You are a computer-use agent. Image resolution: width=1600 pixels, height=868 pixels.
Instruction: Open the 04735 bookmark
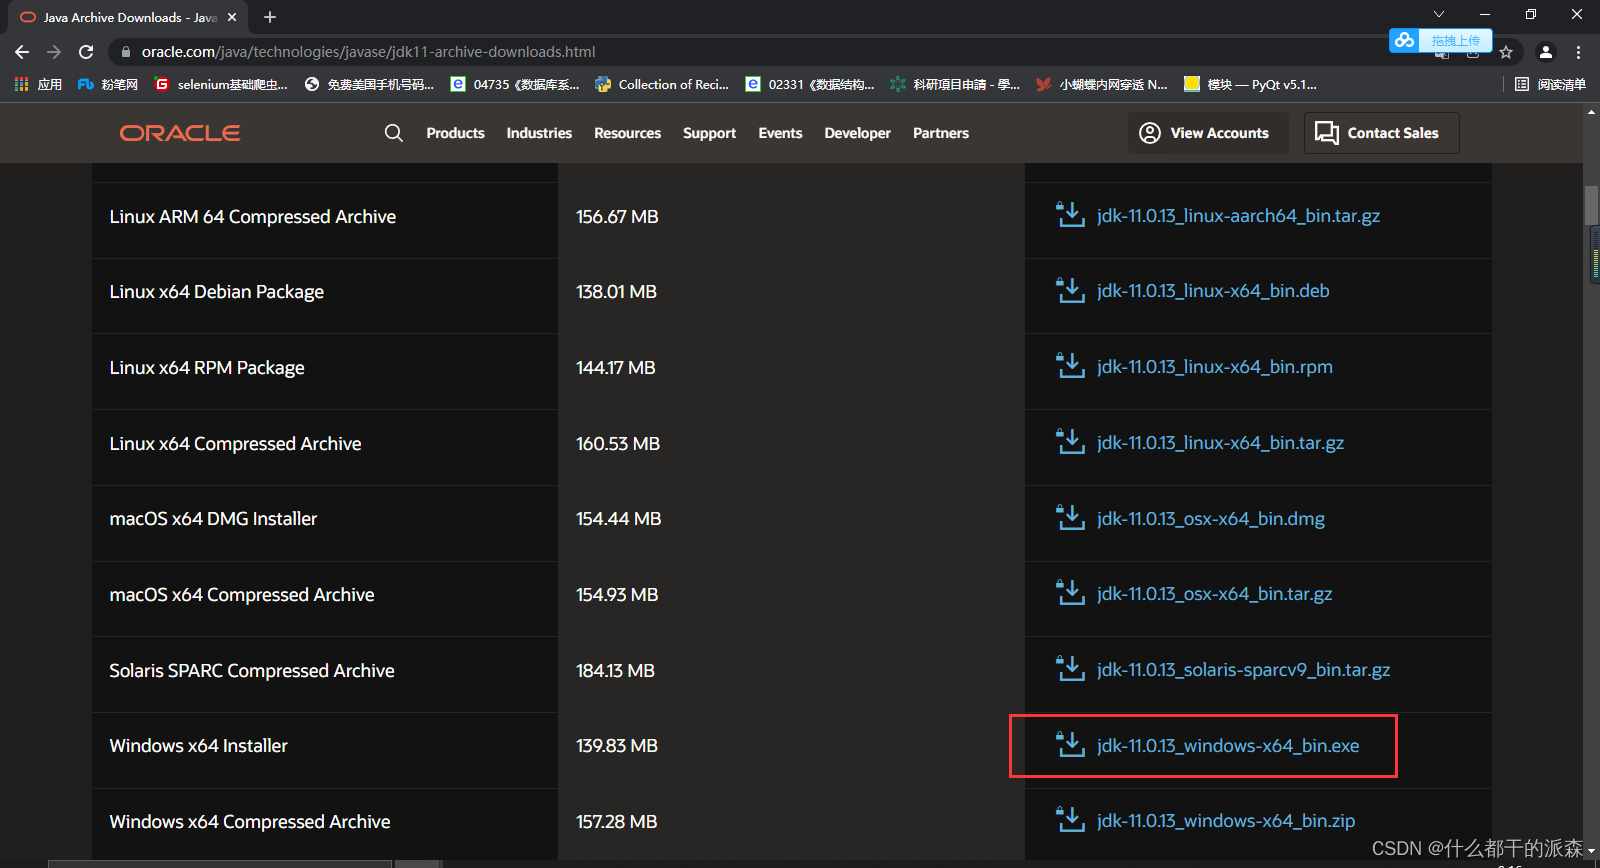click(x=515, y=84)
